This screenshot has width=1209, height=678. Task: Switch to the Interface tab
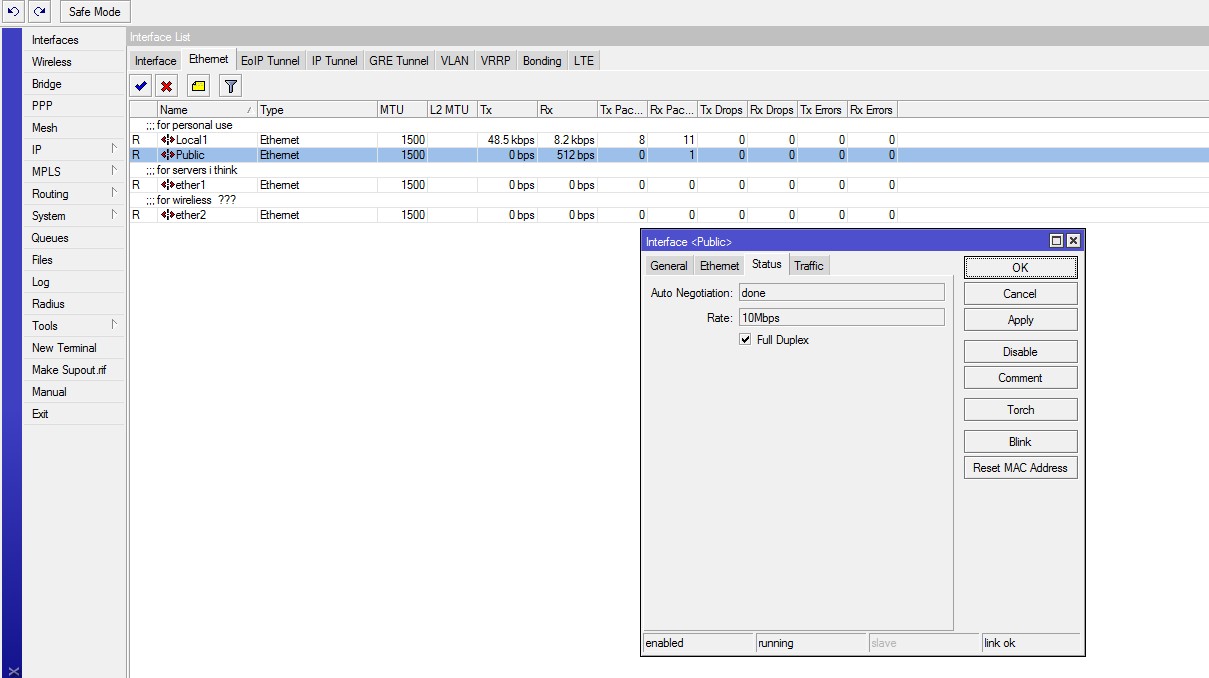(155, 61)
